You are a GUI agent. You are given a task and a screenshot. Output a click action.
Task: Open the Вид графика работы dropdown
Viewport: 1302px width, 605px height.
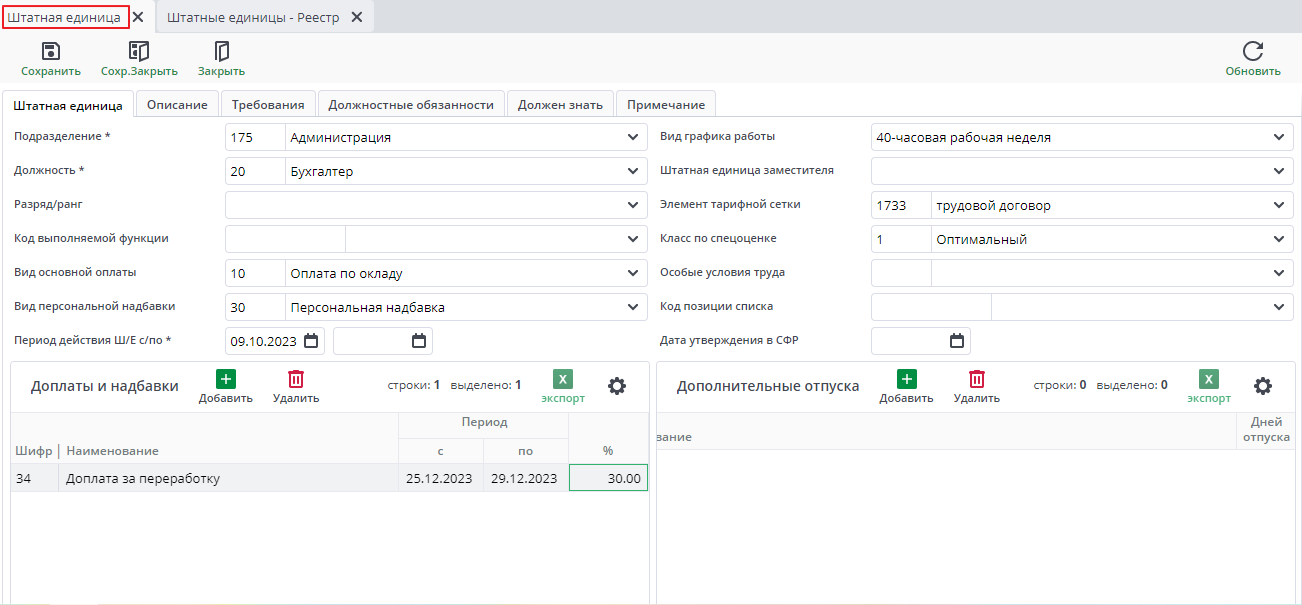click(x=1279, y=138)
